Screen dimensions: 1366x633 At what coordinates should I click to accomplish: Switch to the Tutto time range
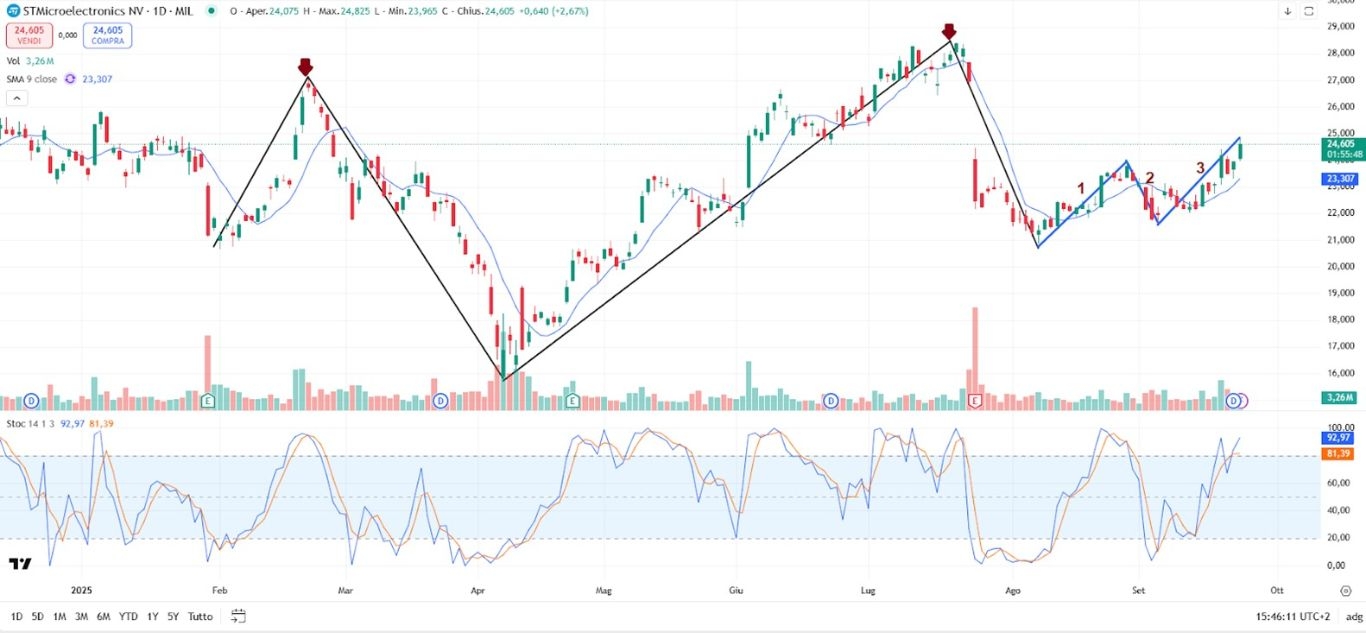tap(200, 616)
